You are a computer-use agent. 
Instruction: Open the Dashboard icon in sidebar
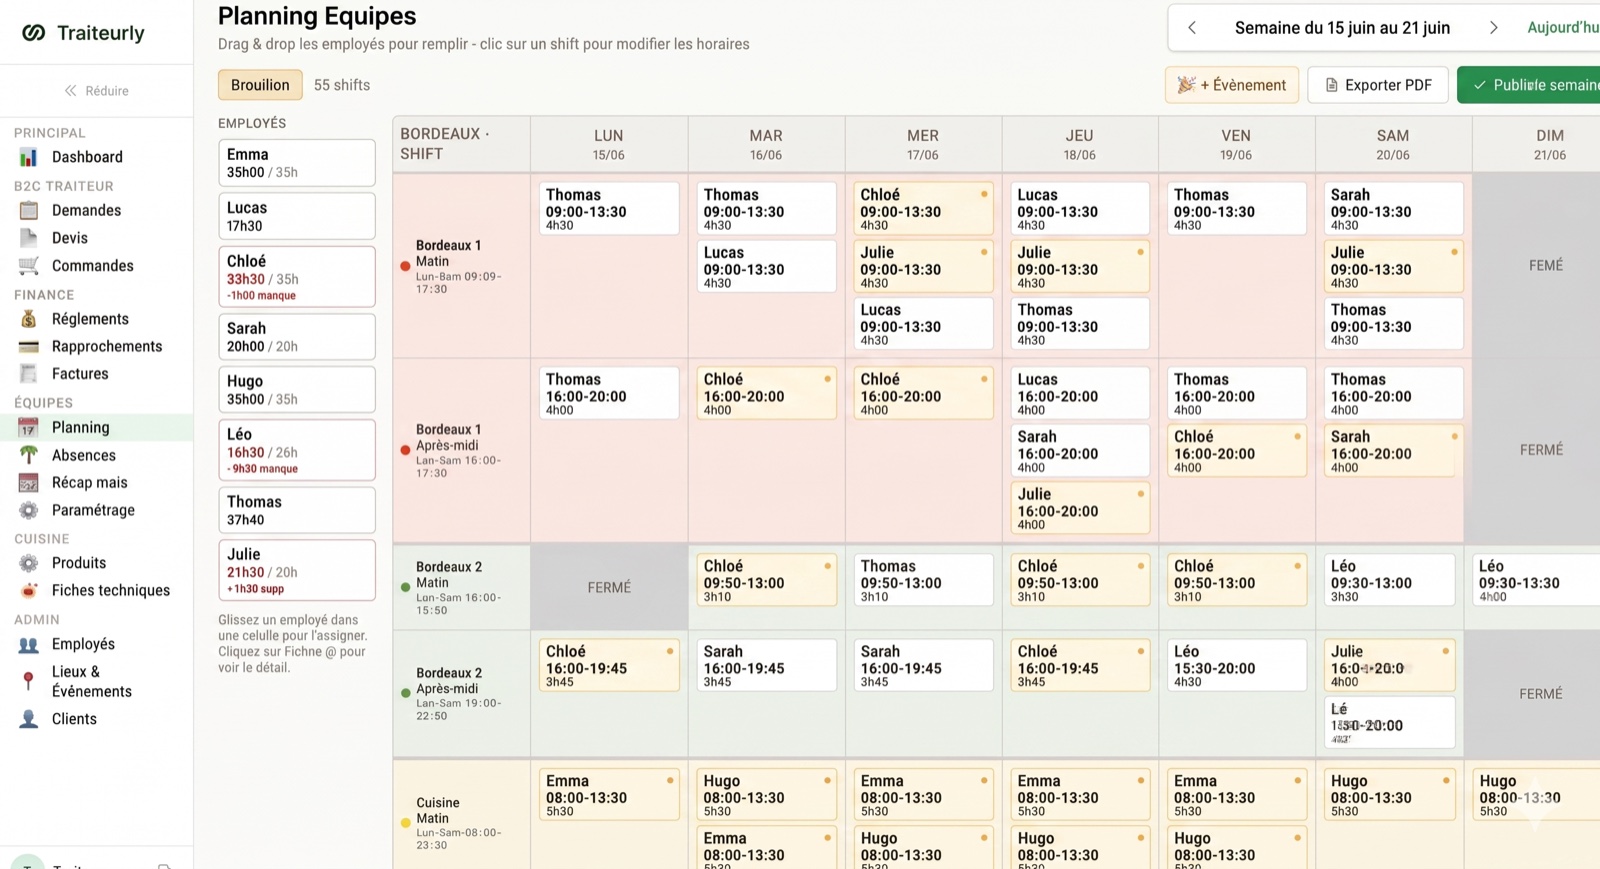coord(28,157)
